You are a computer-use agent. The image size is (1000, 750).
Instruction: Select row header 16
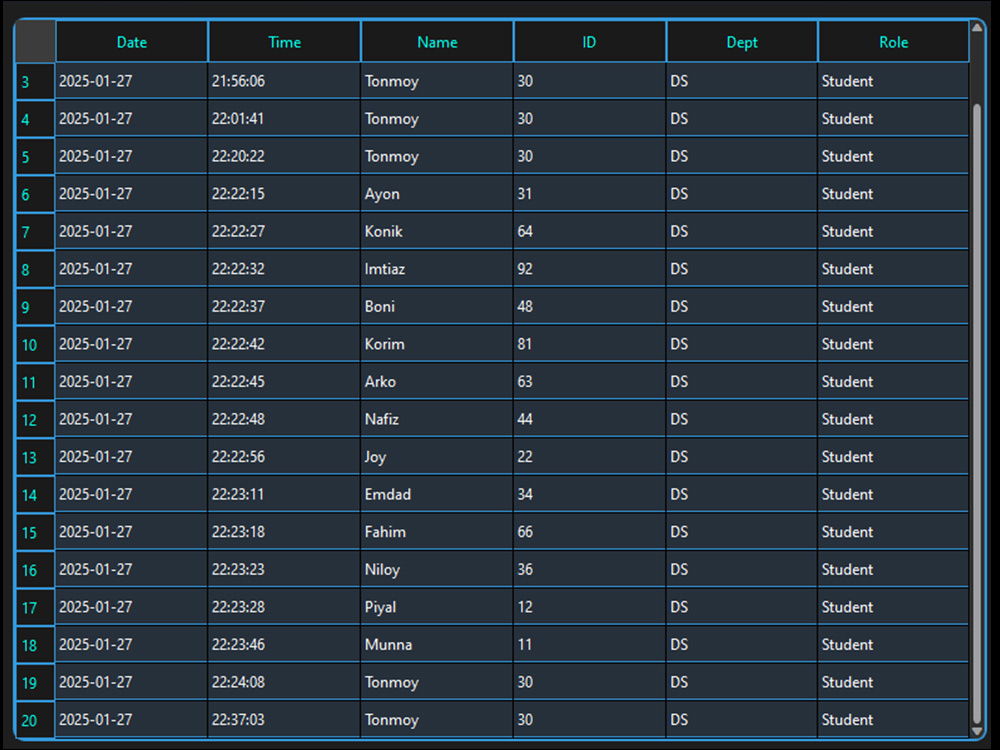click(x=35, y=571)
